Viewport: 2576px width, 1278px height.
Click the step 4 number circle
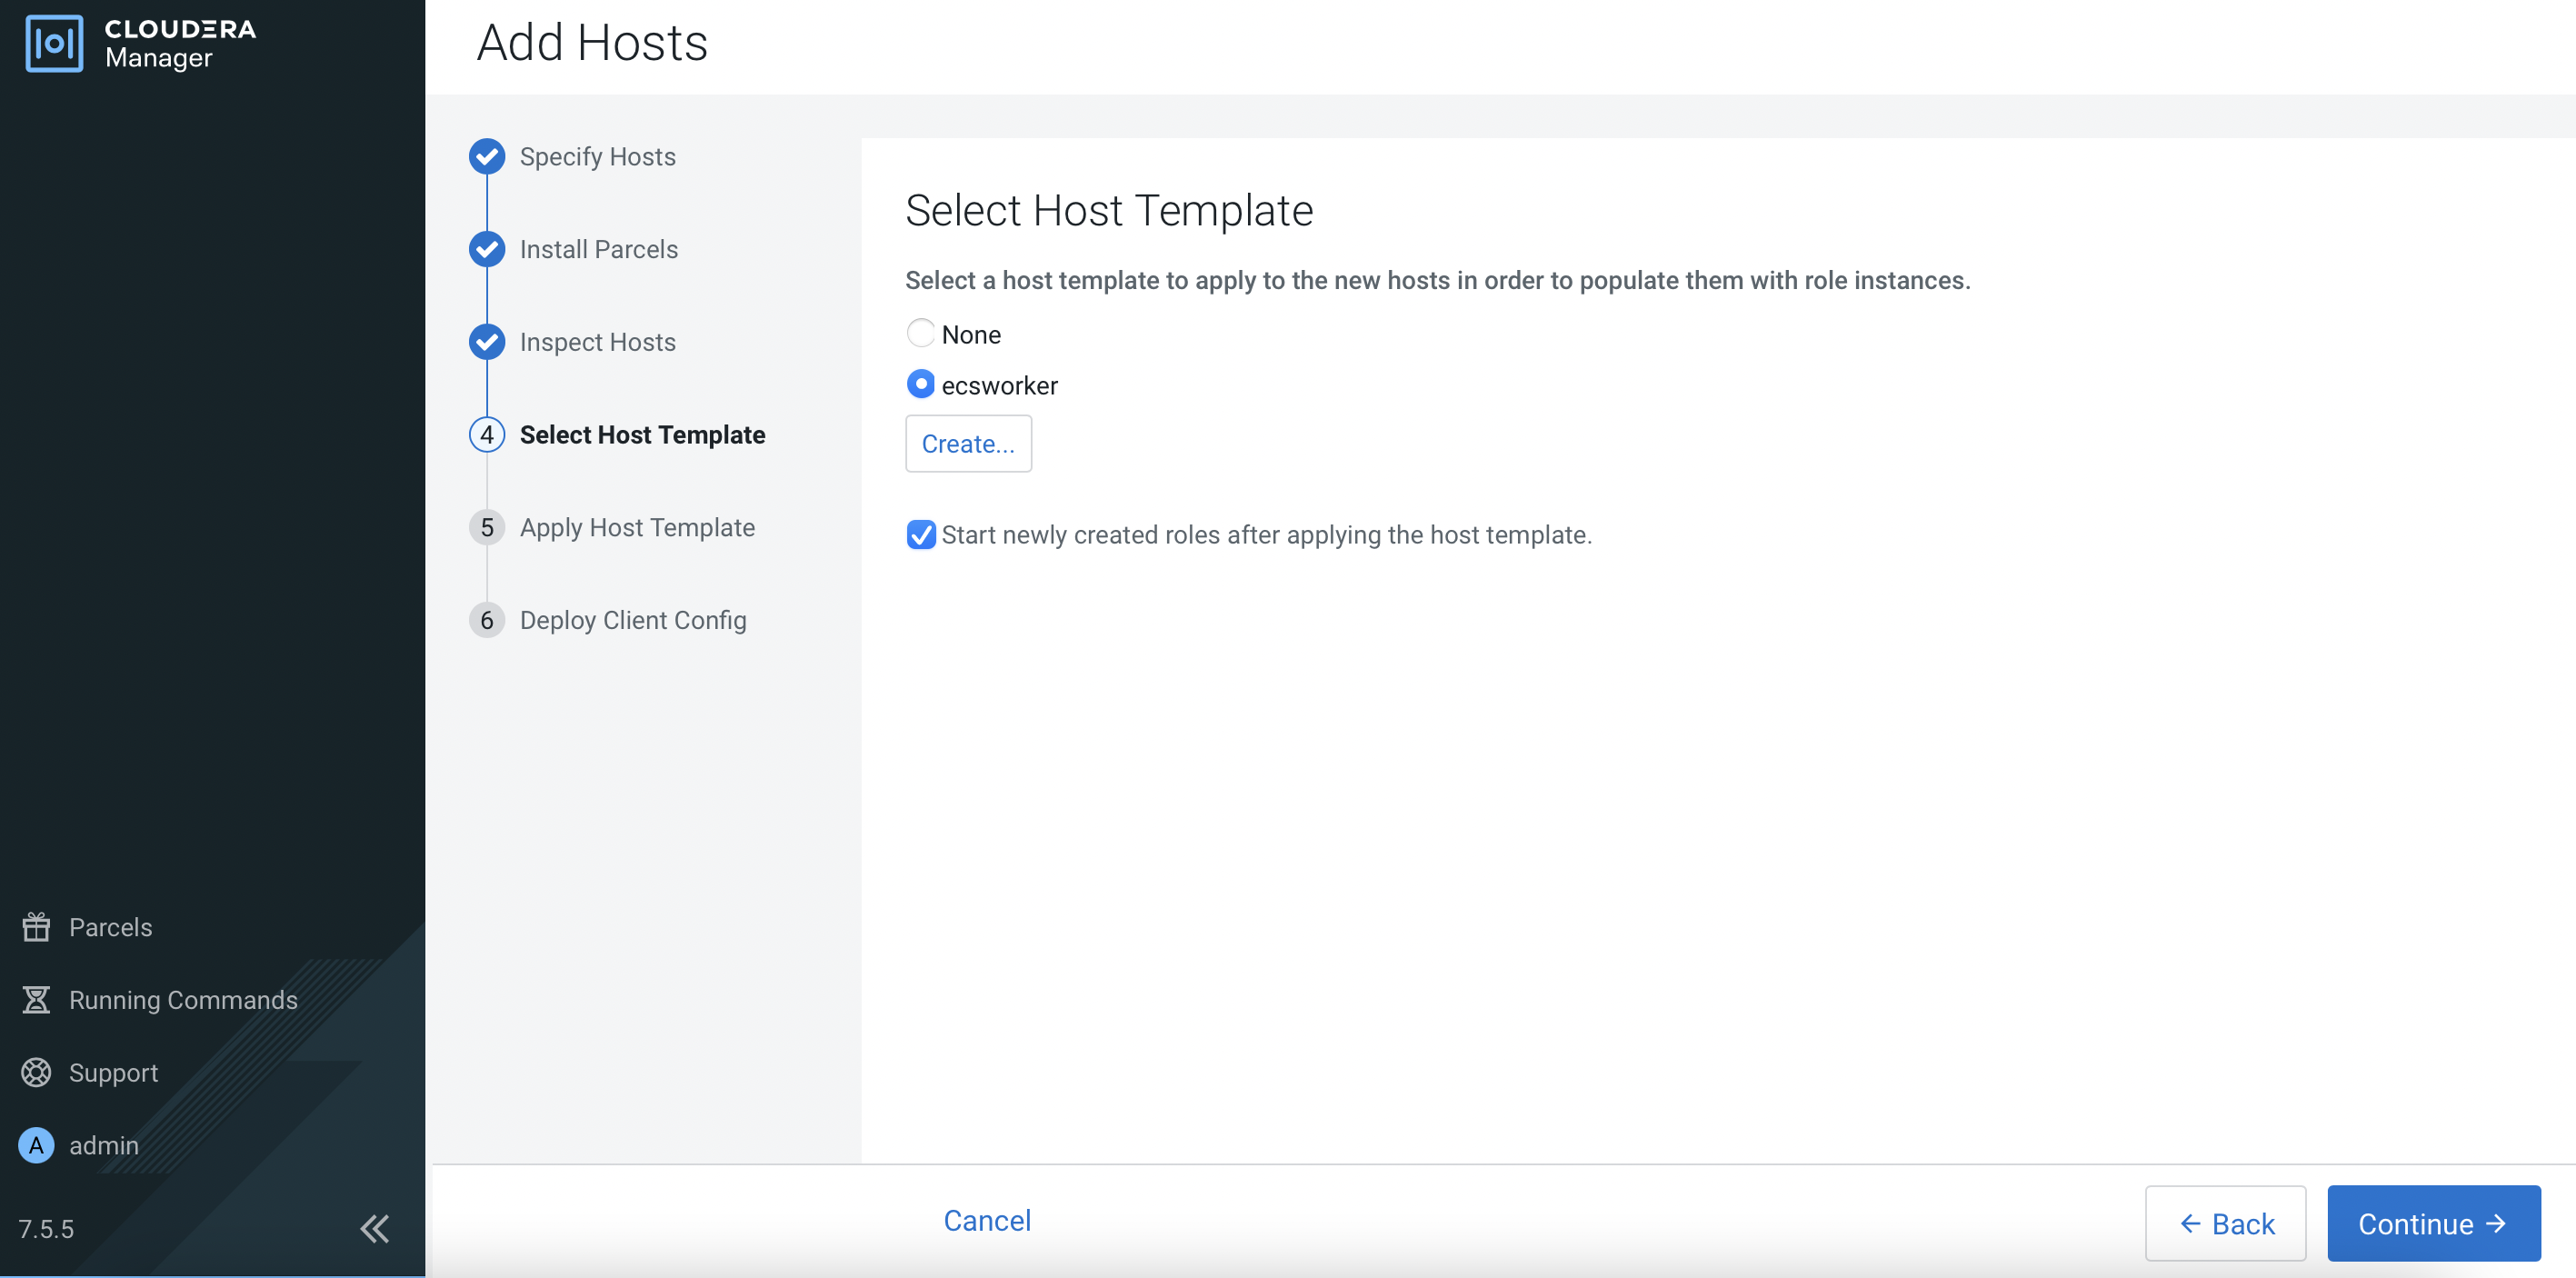pyautogui.click(x=487, y=435)
